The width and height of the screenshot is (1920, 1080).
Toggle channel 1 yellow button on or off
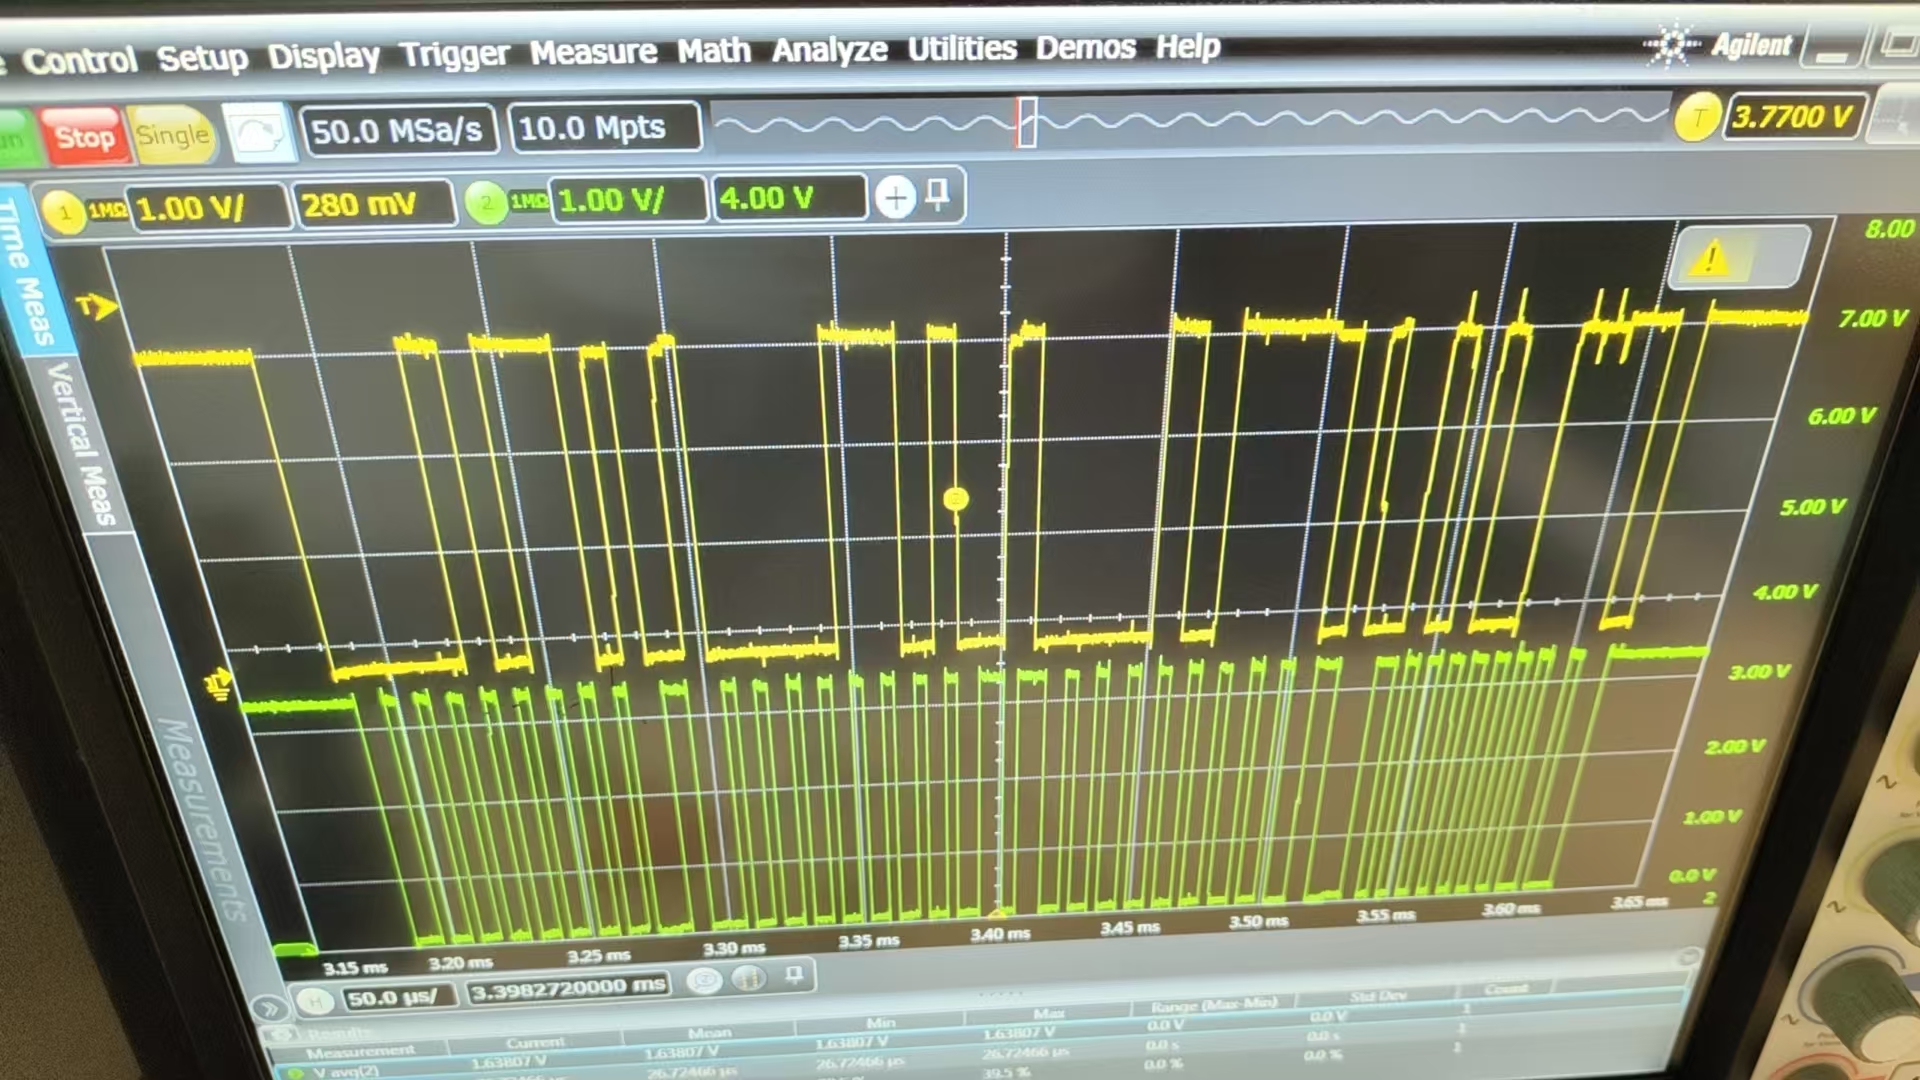point(65,212)
